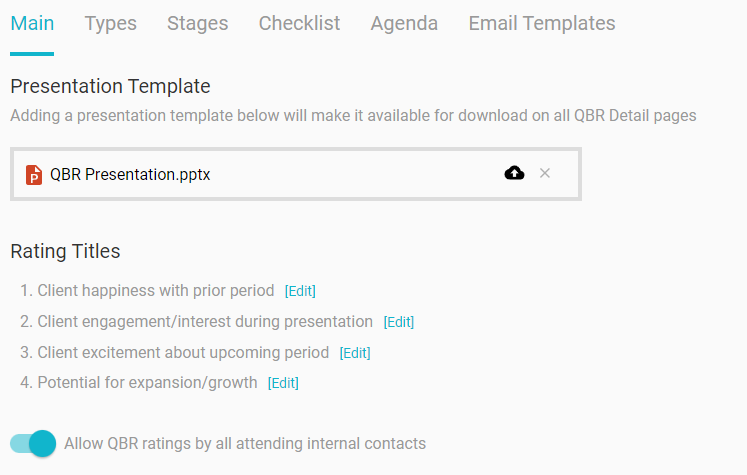Image resolution: width=747 pixels, height=475 pixels.
Task: Edit the Client happiness rating title
Action: click(x=300, y=291)
